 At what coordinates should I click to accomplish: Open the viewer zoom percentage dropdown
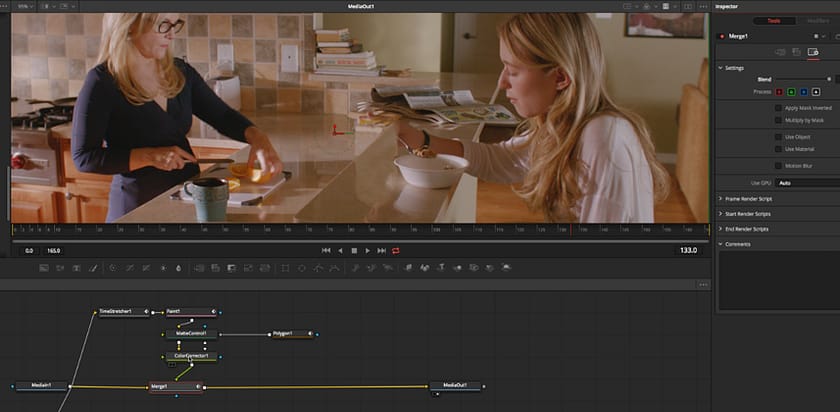pos(25,6)
